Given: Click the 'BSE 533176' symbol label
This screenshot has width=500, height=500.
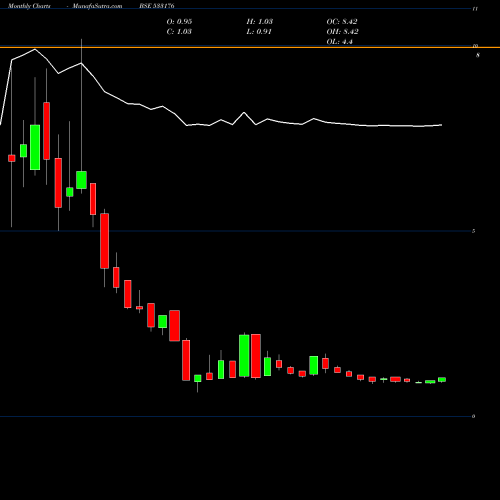Looking at the screenshot, I should (x=157, y=6).
